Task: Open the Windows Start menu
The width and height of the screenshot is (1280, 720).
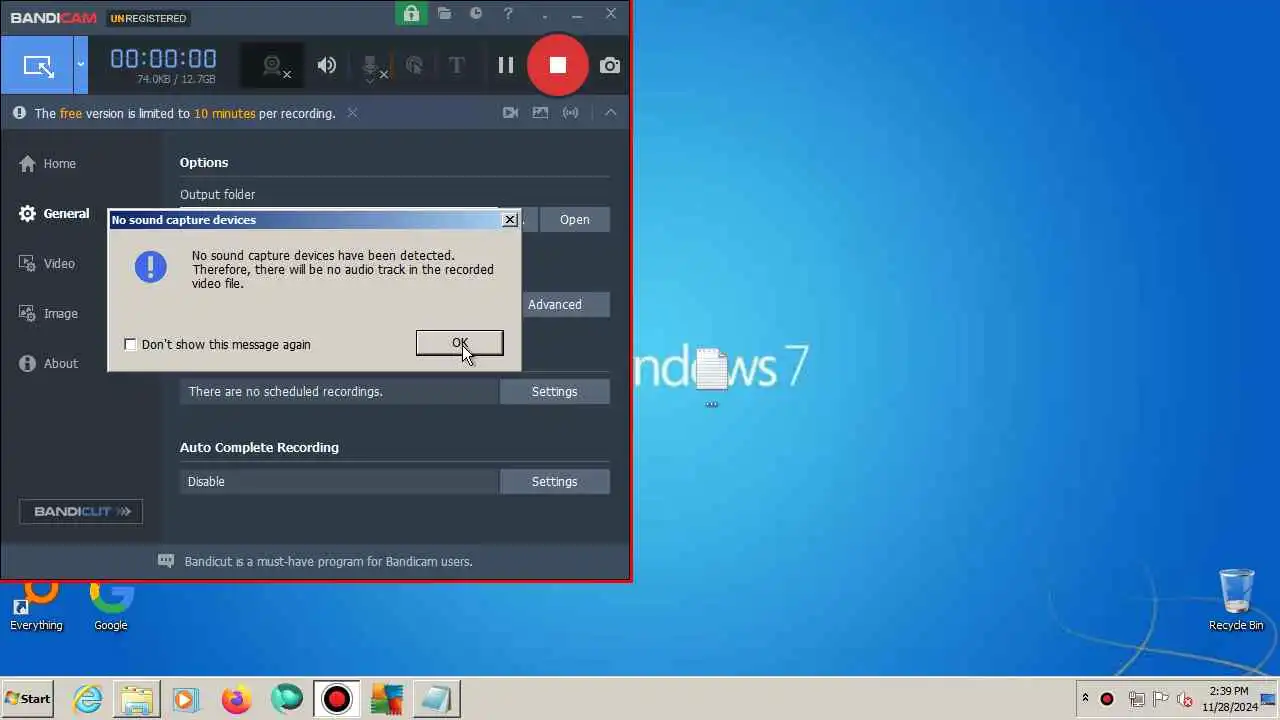Action: tap(28, 699)
